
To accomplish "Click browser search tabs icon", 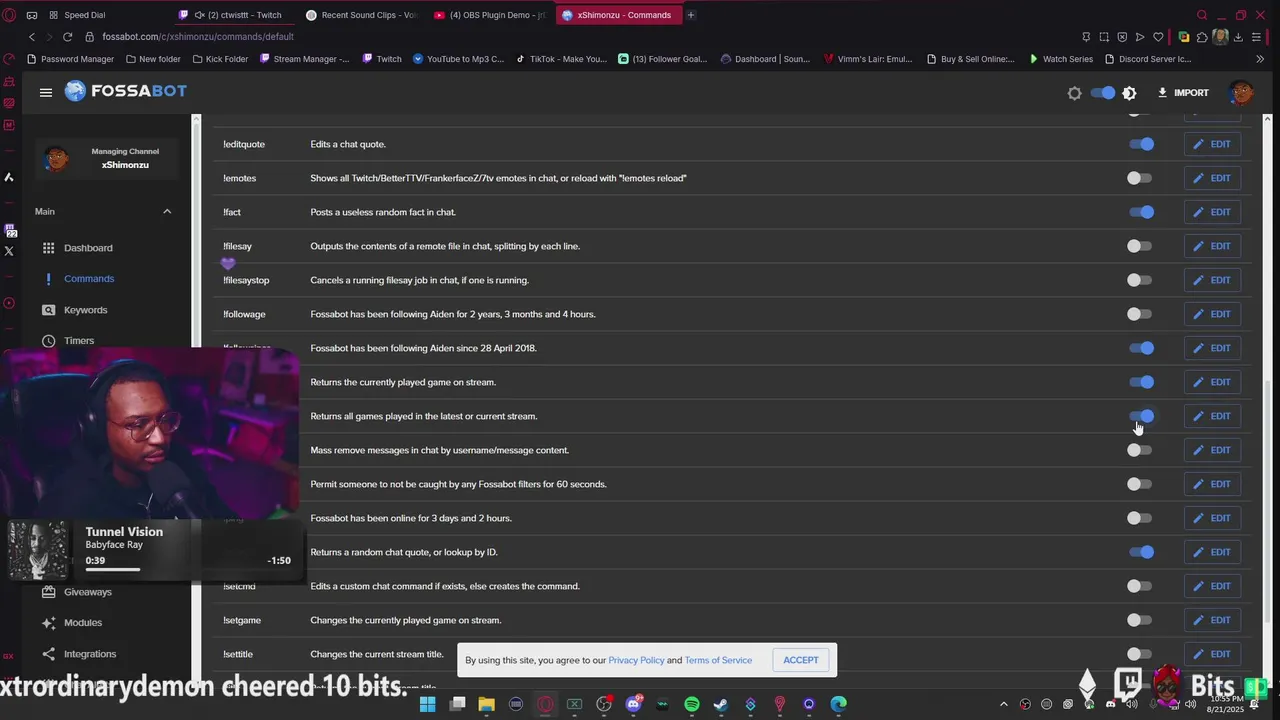I will pyautogui.click(x=1202, y=15).
